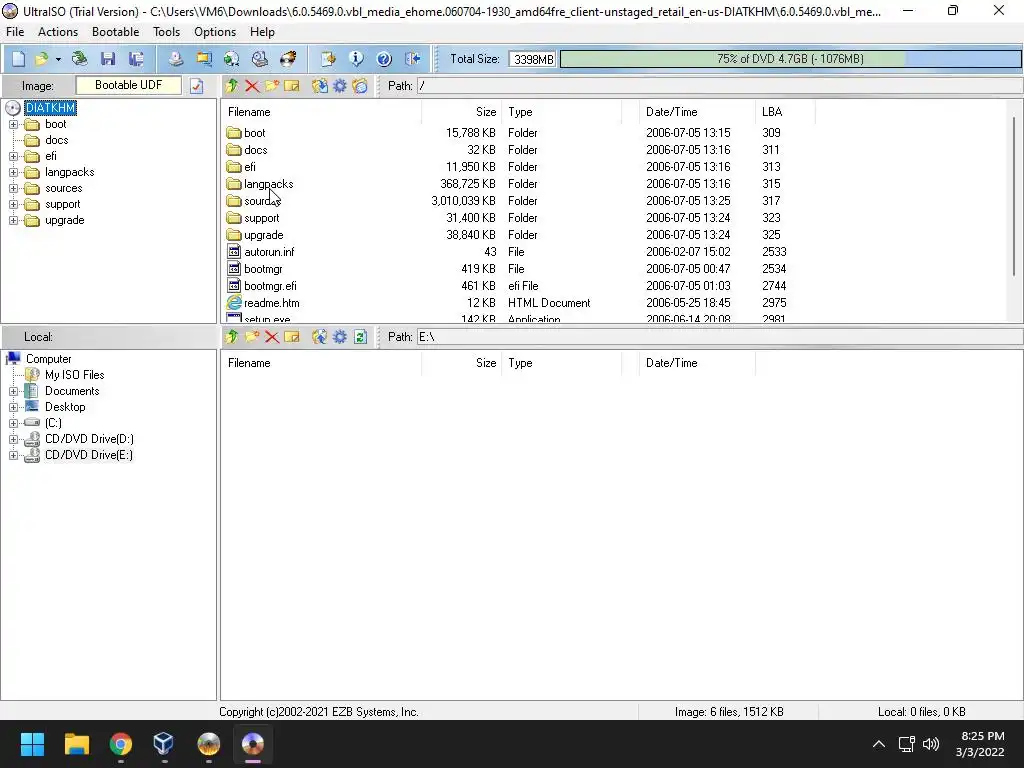
Task: Expand the langpacks folder node
Action: pos(13,172)
